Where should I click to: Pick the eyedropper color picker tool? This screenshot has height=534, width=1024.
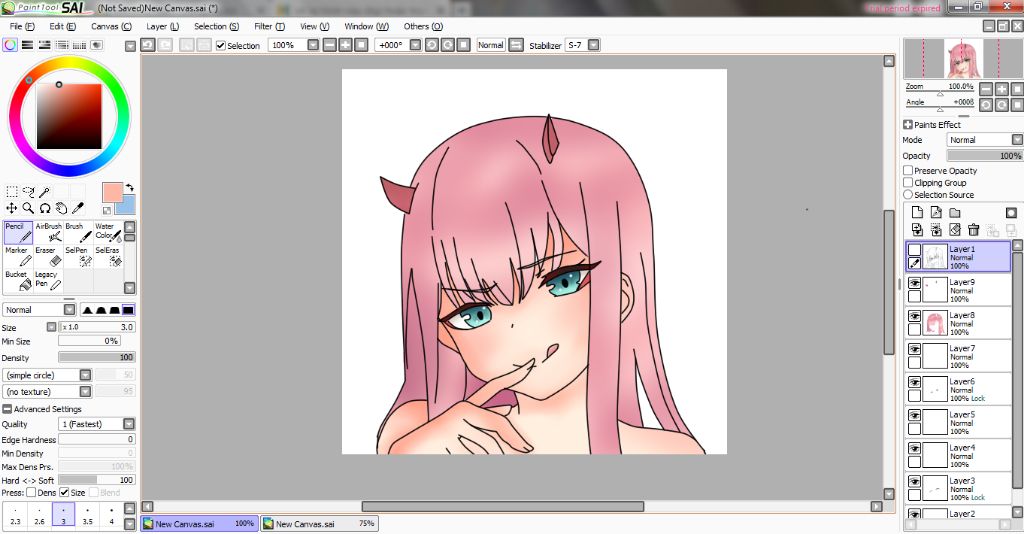78,208
